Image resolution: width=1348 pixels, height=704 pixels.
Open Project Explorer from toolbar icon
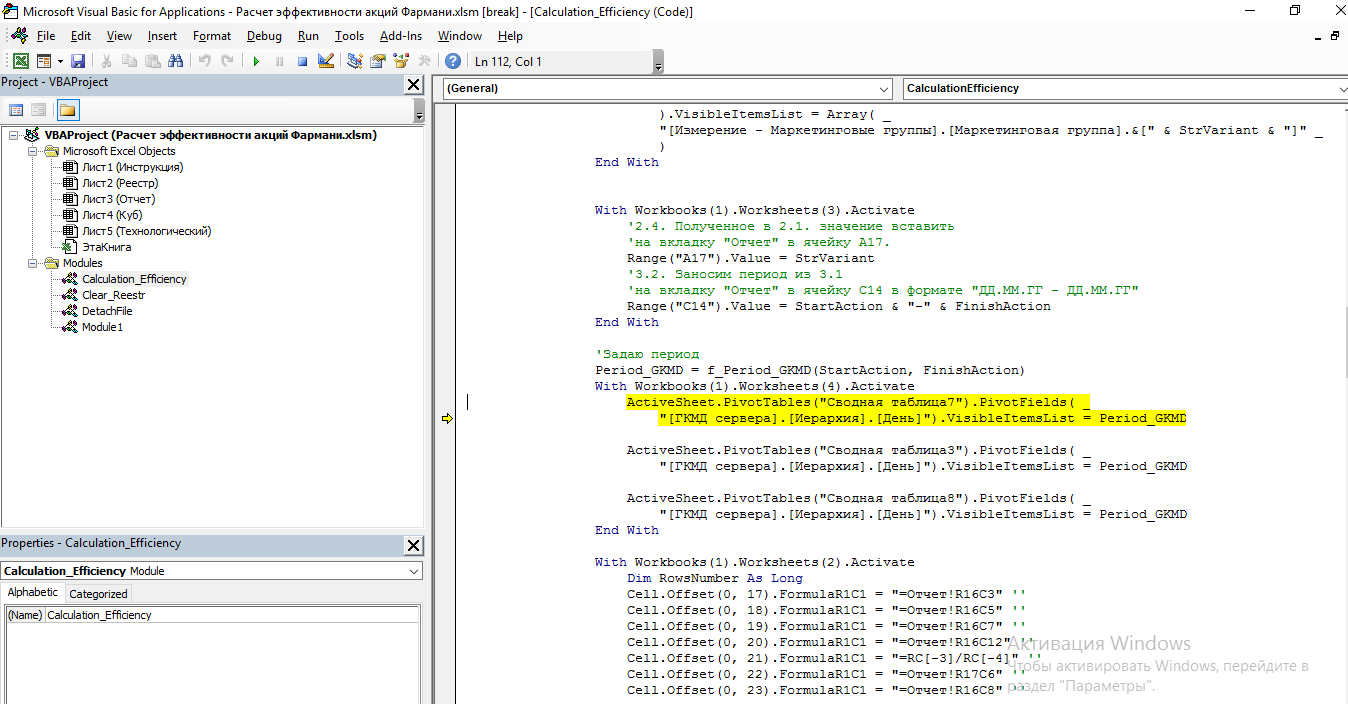(x=355, y=61)
